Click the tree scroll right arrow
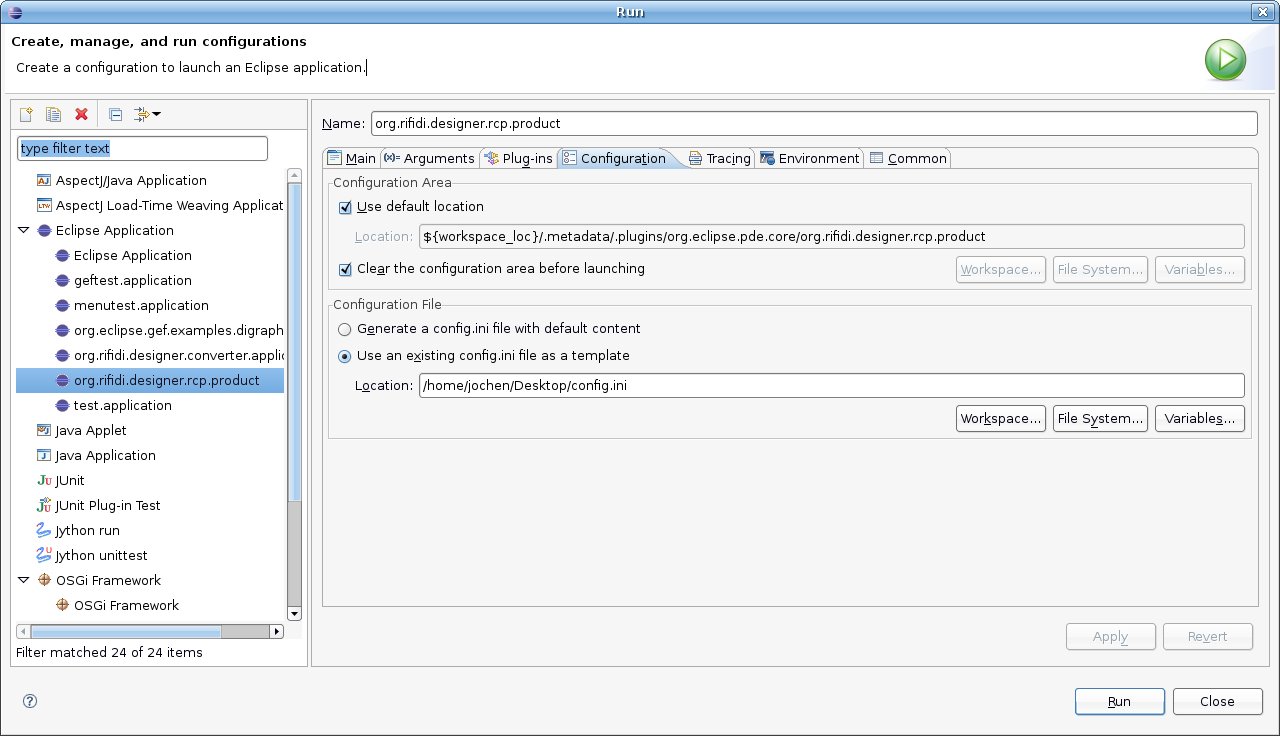Image resolution: width=1280 pixels, height=736 pixels. (277, 631)
